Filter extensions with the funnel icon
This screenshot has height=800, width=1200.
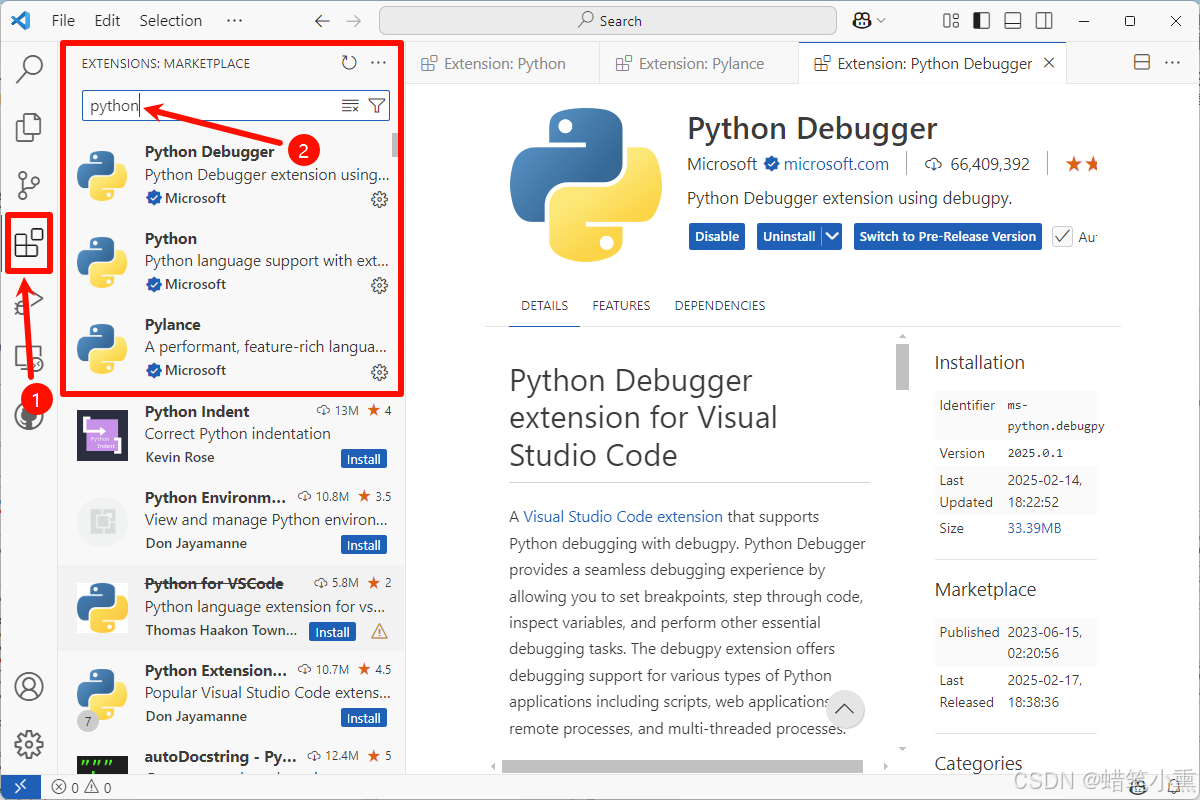[x=376, y=106]
